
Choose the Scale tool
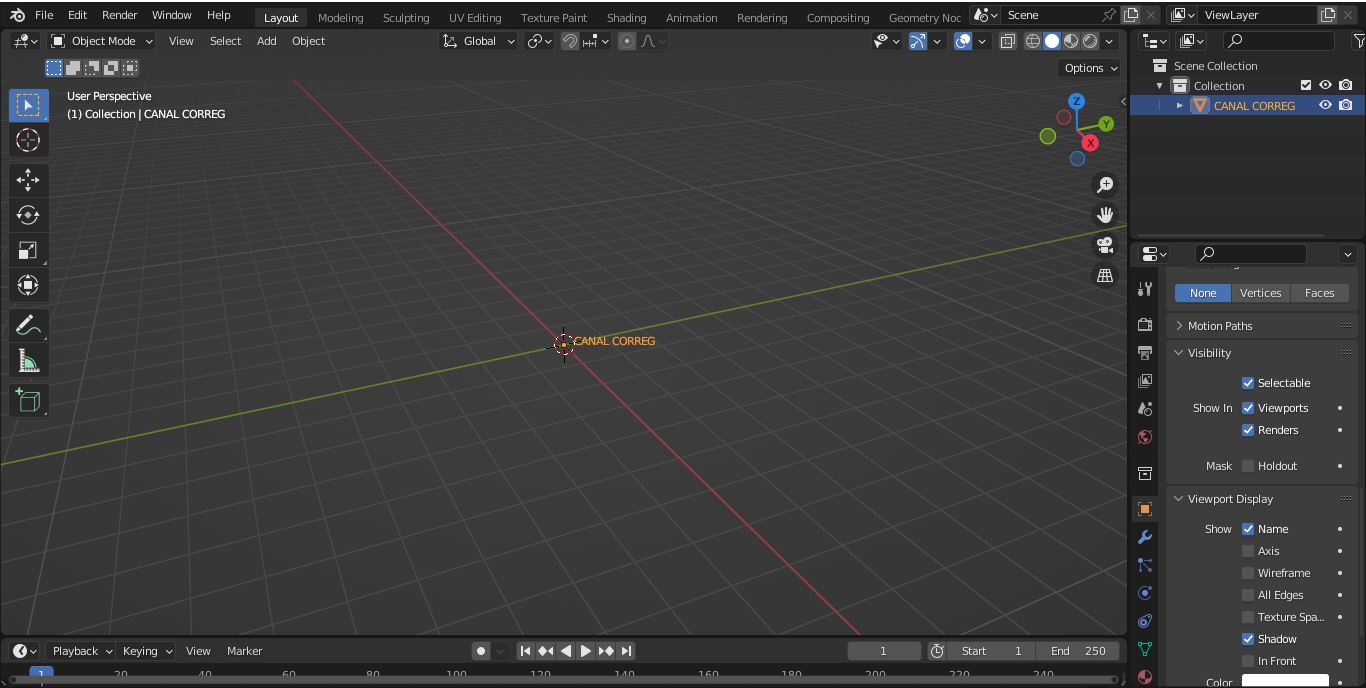click(x=28, y=250)
